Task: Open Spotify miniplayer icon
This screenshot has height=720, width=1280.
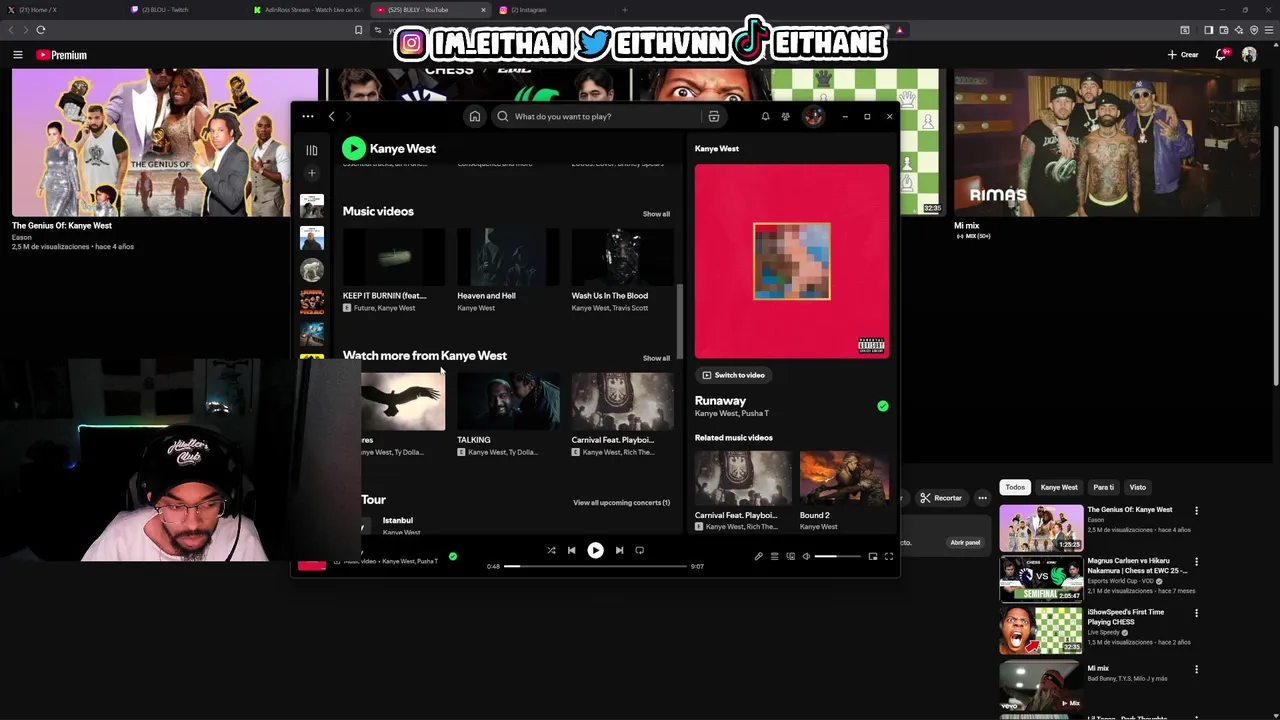Action: point(873,556)
